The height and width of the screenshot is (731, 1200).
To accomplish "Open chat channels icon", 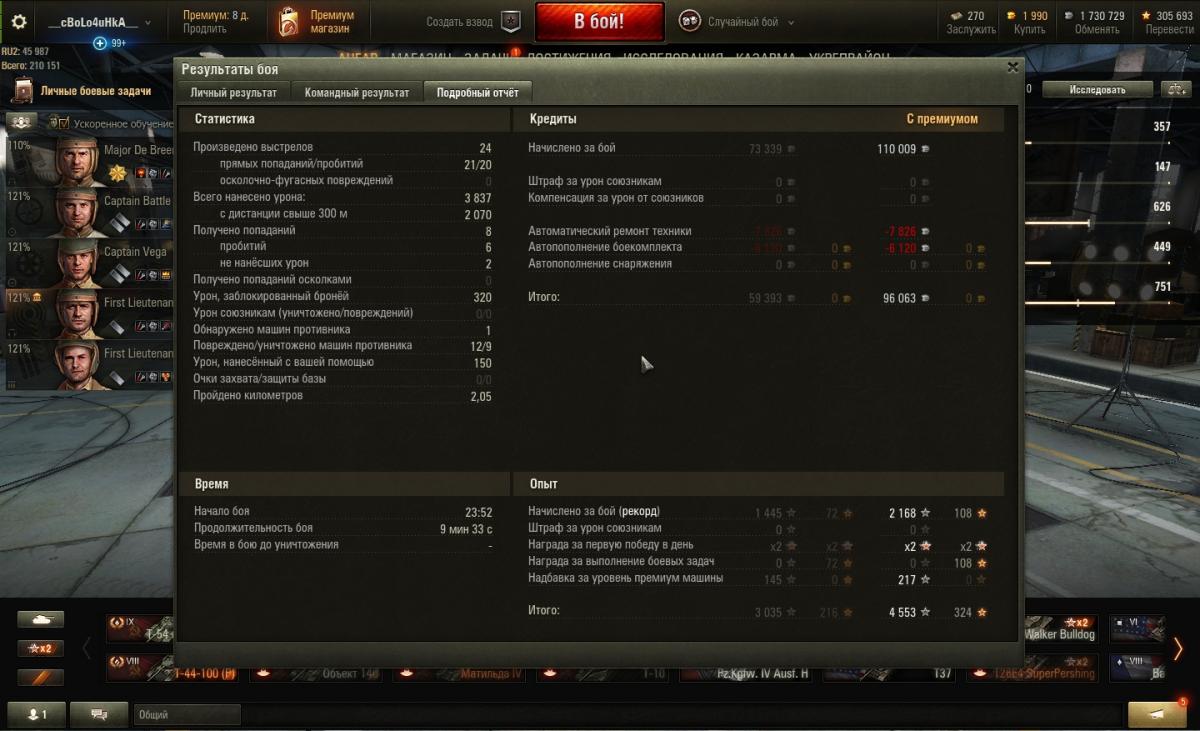I will [99, 715].
